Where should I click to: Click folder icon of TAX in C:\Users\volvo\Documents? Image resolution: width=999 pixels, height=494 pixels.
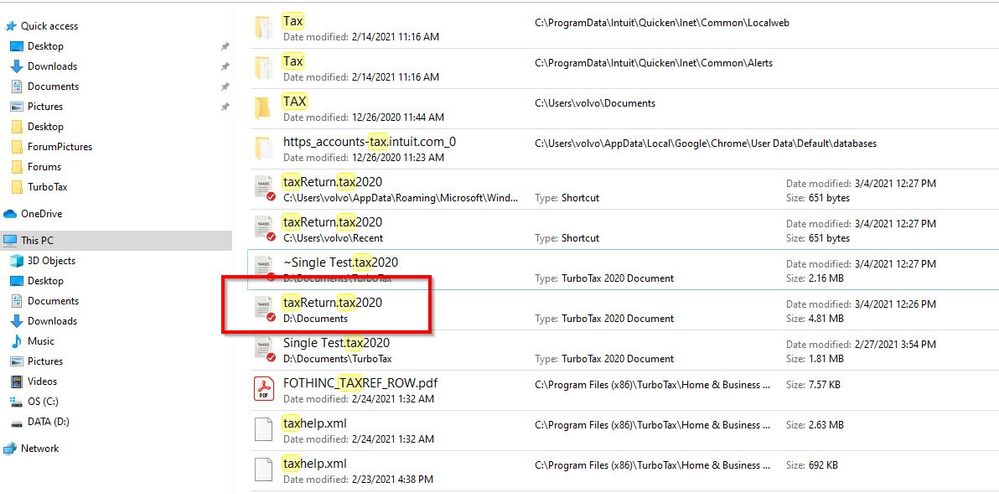pos(262,108)
